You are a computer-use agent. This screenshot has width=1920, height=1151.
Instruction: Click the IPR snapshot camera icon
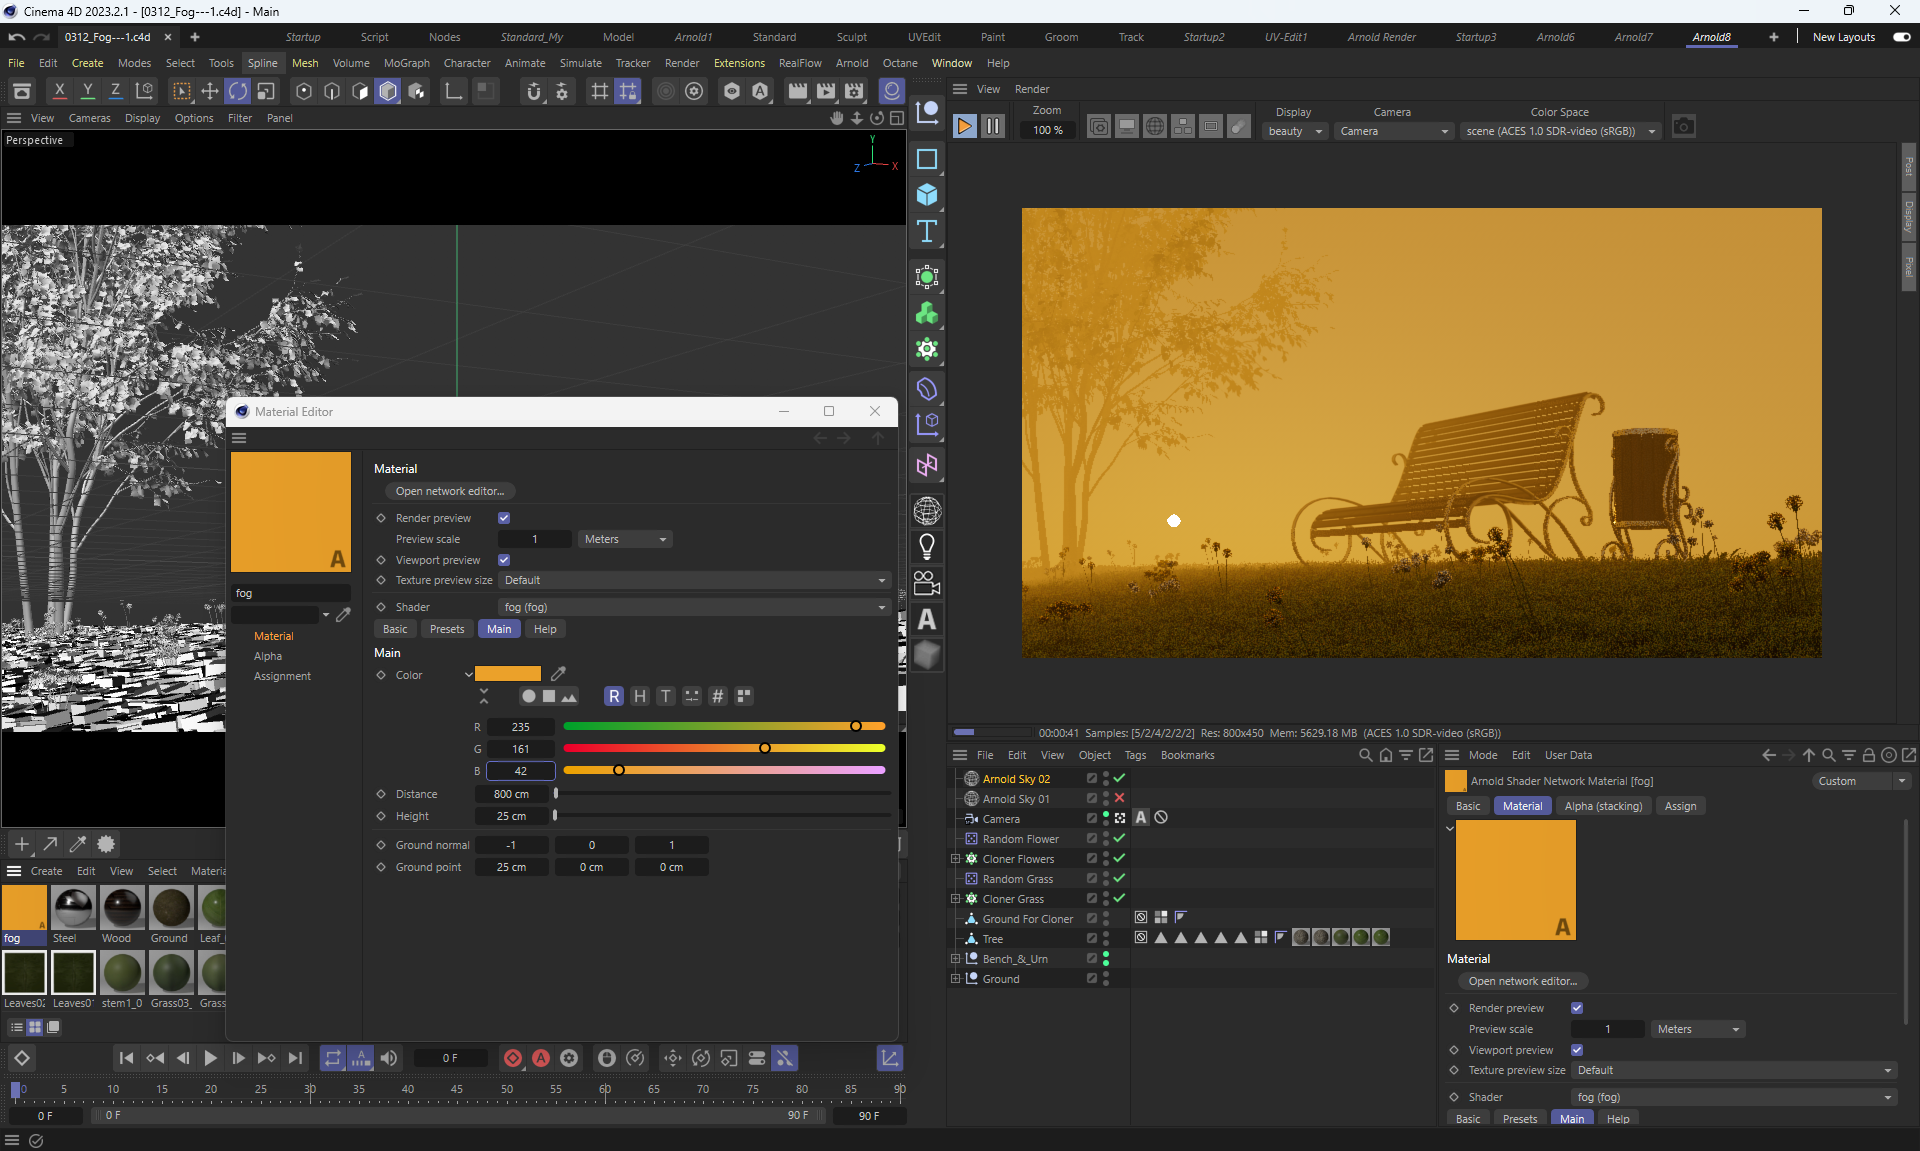click(1684, 127)
